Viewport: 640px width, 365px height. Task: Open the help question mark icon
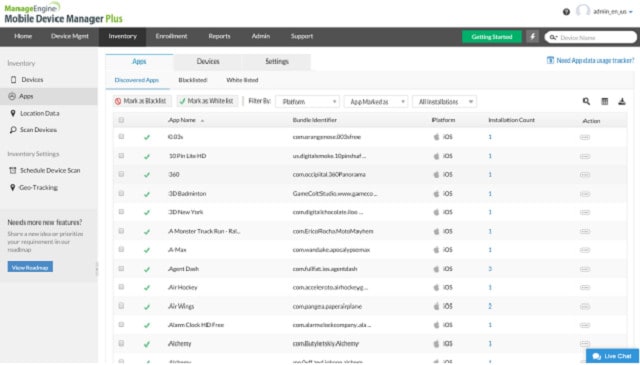coord(566,12)
